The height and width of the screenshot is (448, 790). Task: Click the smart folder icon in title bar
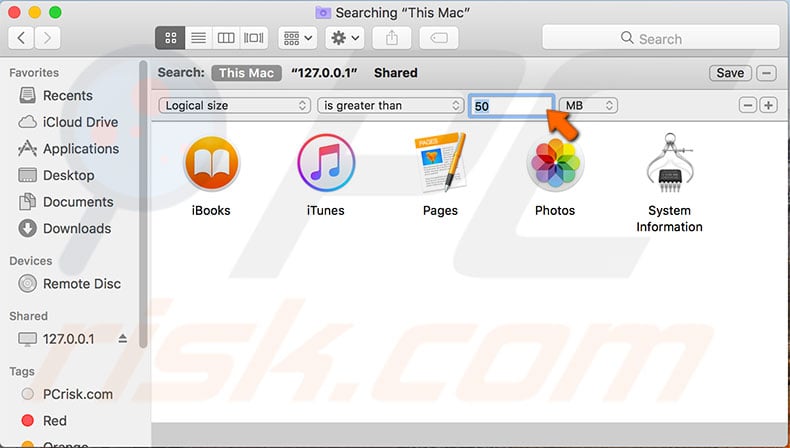pos(323,13)
